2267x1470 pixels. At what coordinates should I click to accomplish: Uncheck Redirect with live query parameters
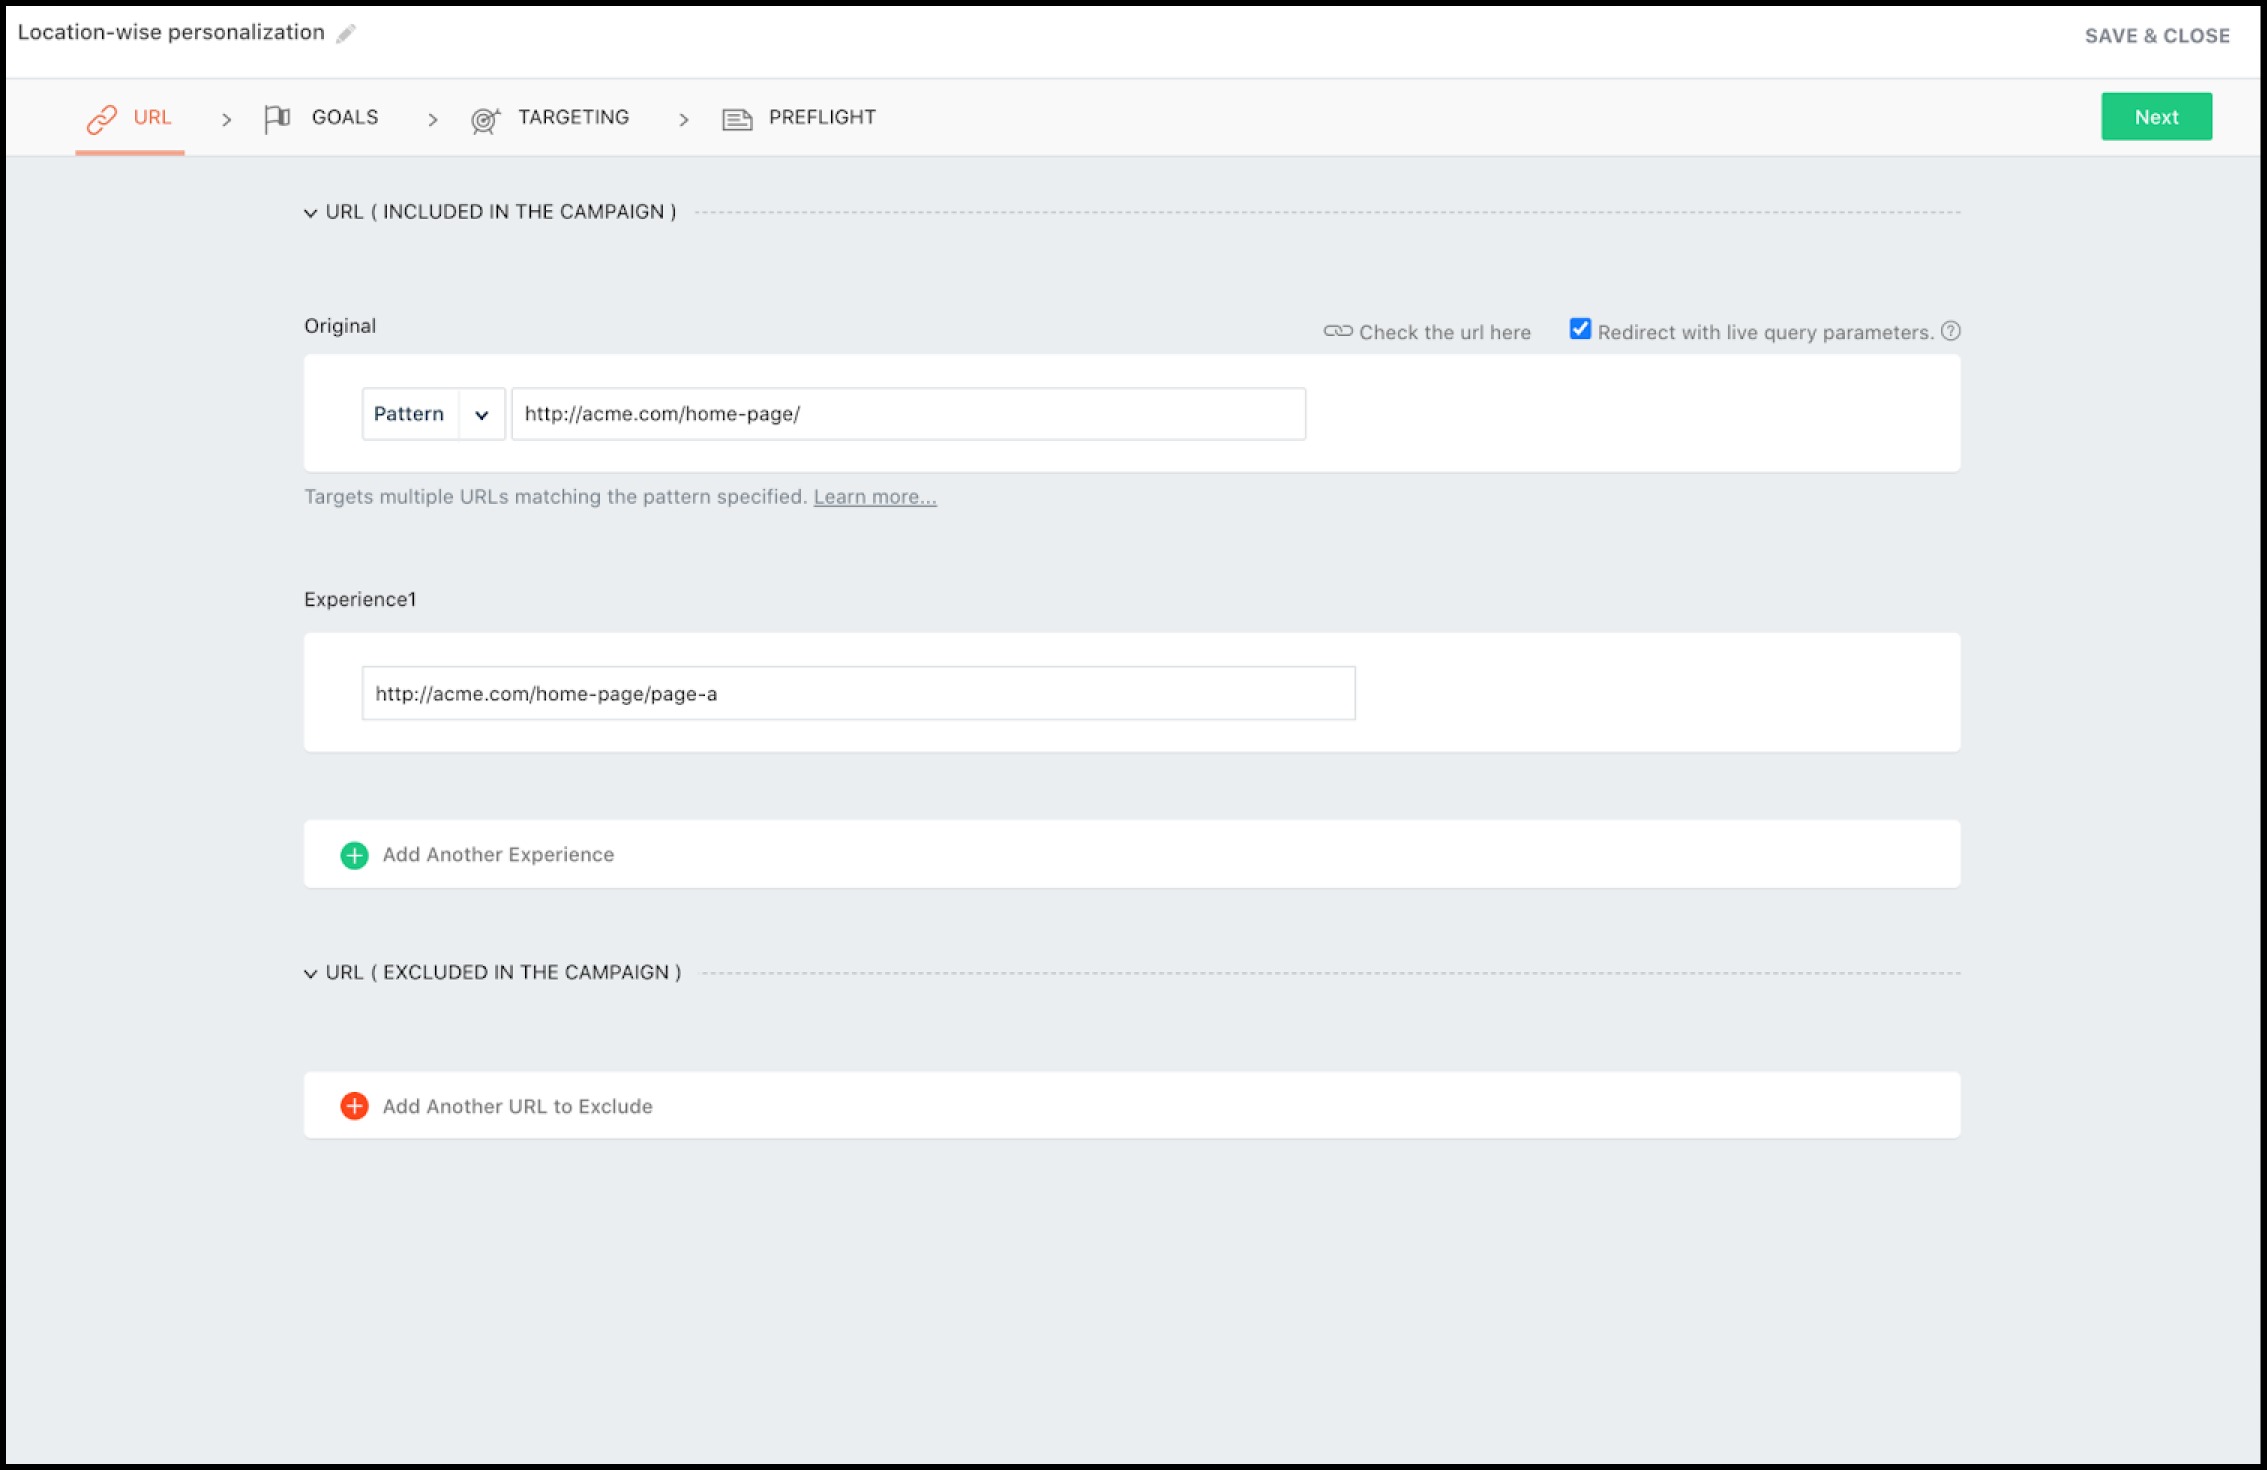[1580, 329]
